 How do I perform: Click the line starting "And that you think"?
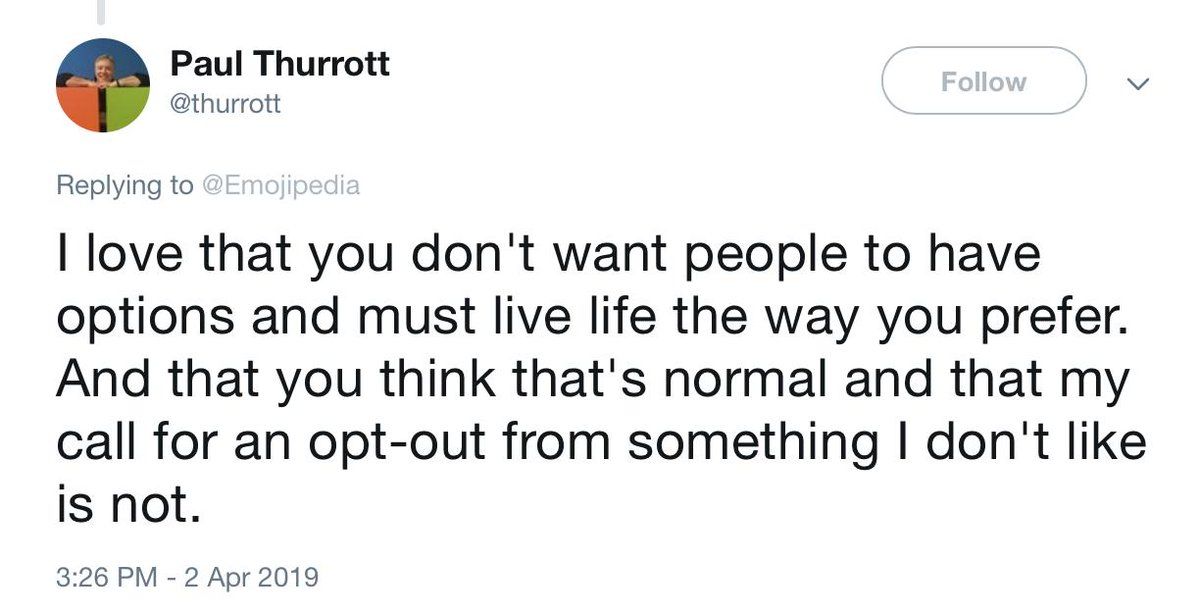pyautogui.click(x=592, y=381)
